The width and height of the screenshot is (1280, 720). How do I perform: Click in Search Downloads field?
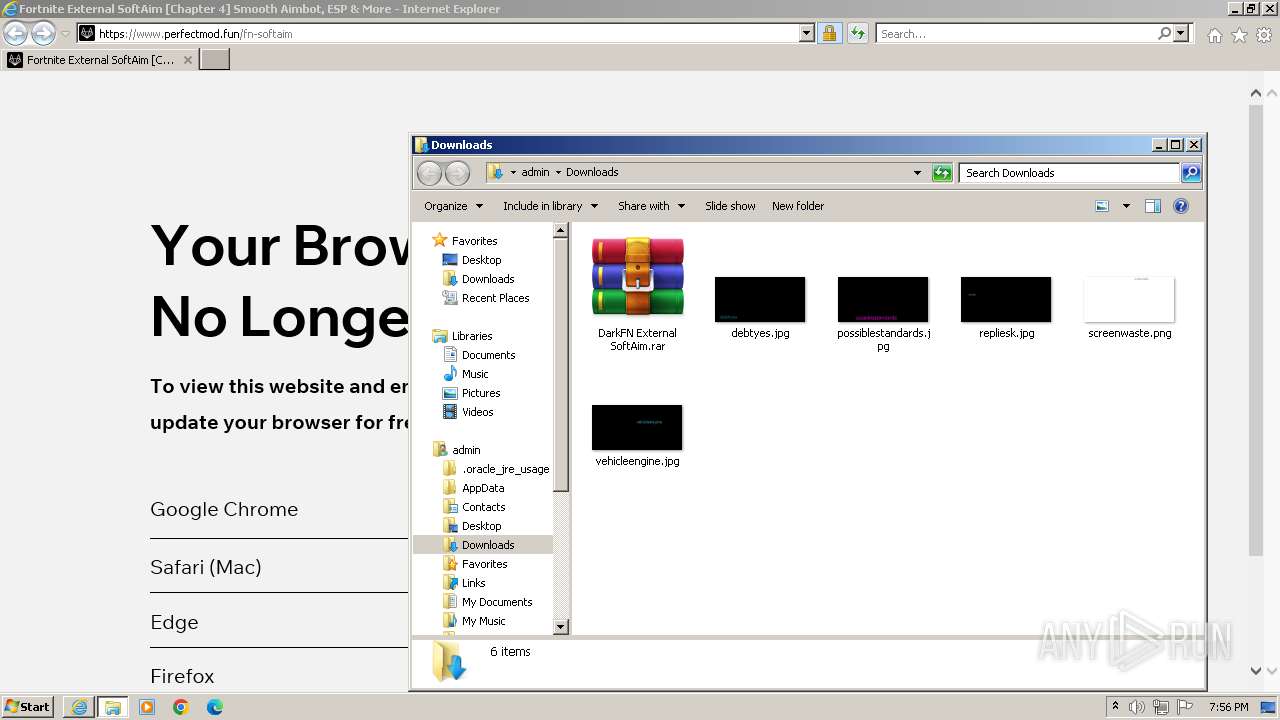point(1068,173)
